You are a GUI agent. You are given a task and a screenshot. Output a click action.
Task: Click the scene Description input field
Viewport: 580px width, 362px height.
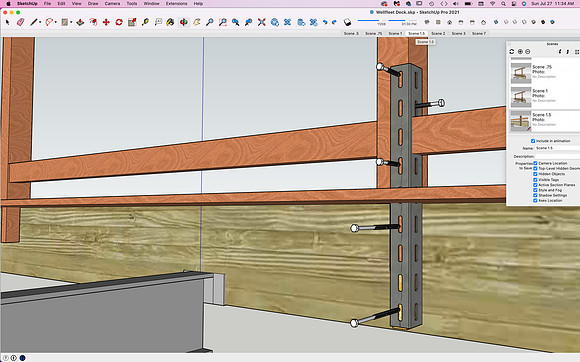pyautogui.click(x=557, y=156)
